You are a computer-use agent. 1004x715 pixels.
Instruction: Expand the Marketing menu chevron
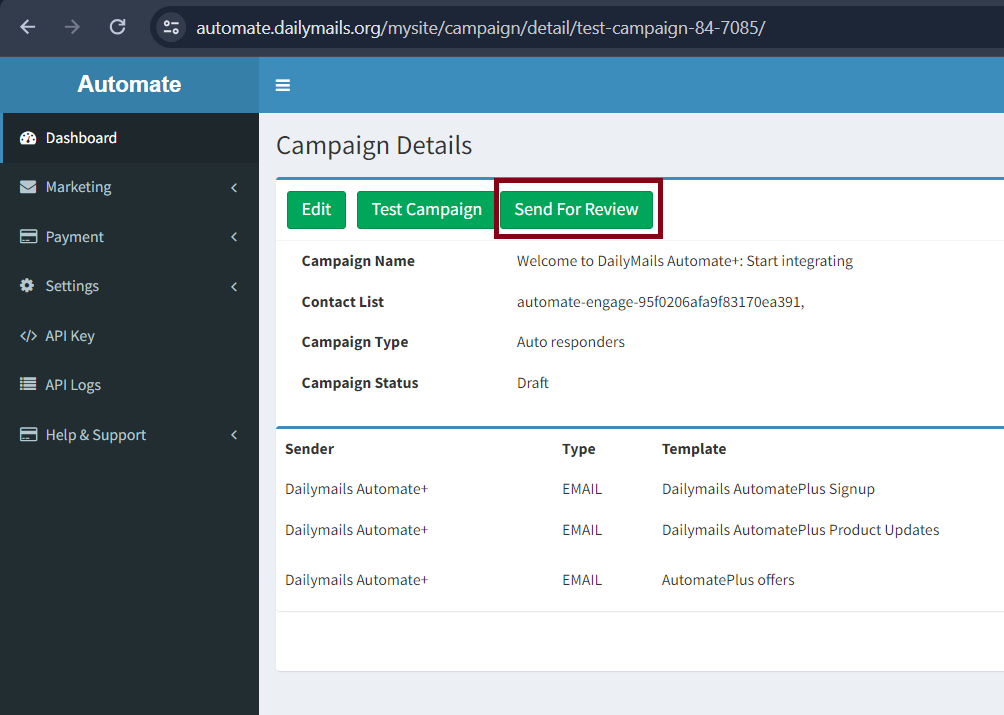[x=234, y=187]
